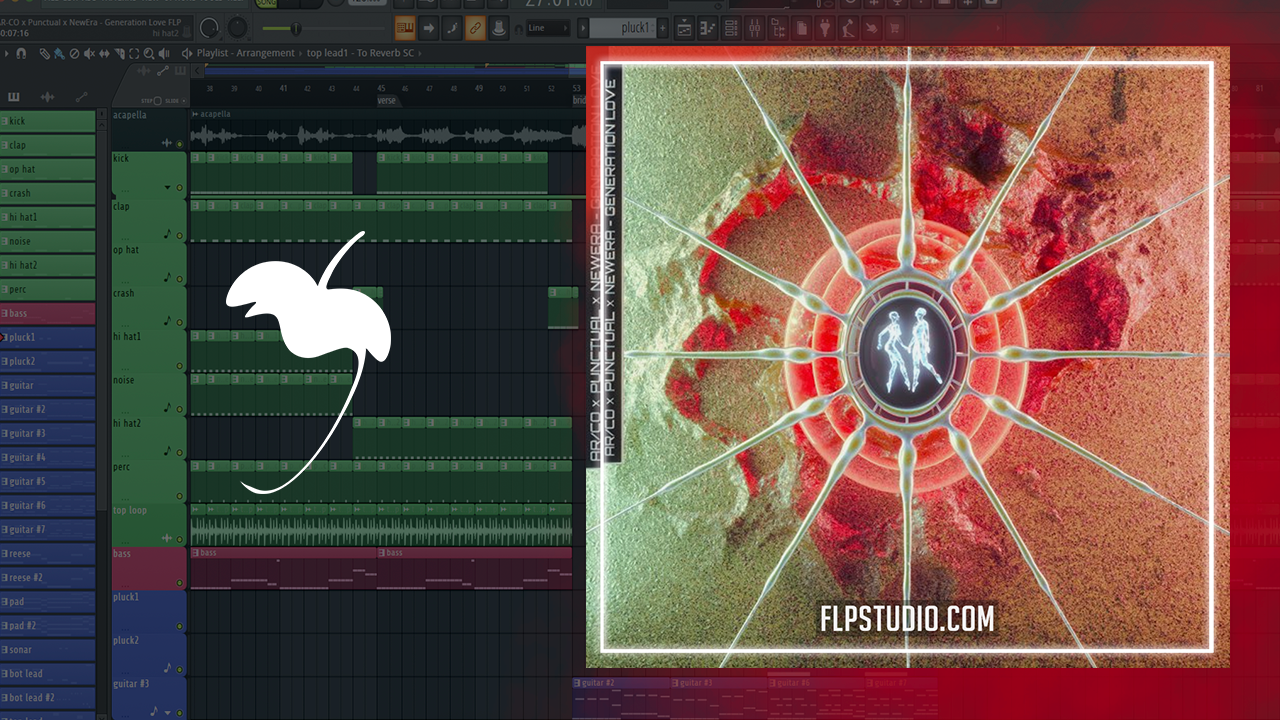Click the top lead1 - To Reverb SC breadcrumb
1280x720 pixels.
(x=361, y=53)
